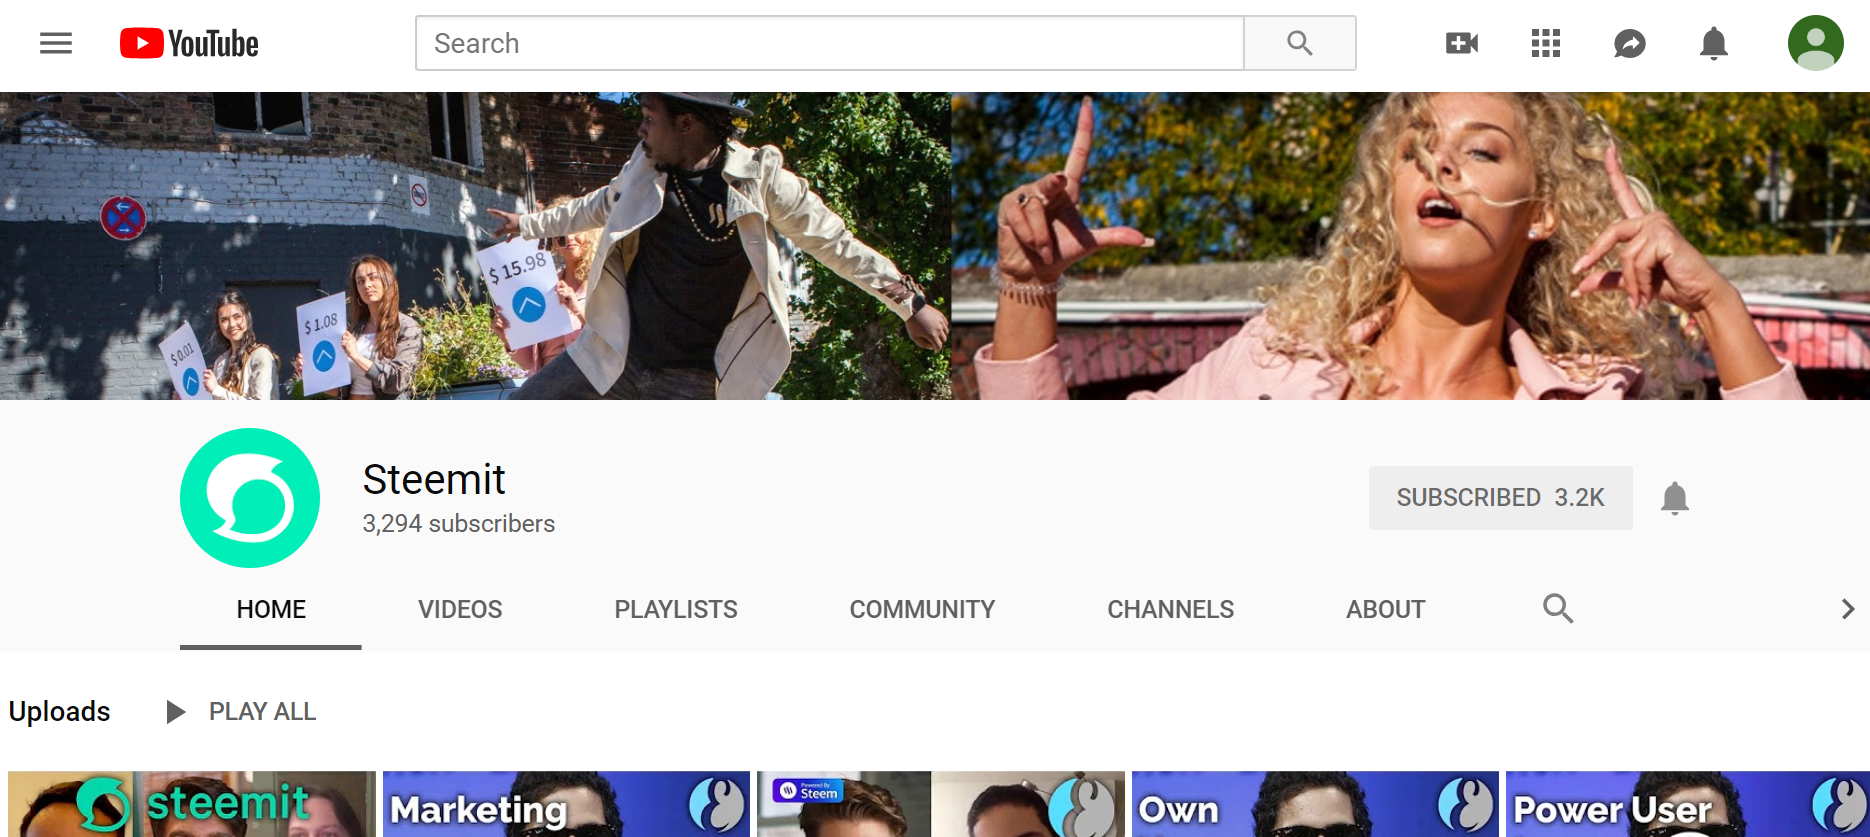The width and height of the screenshot is (1870, 837).
Task: Select the HOME tab
Action: [271, 609]
